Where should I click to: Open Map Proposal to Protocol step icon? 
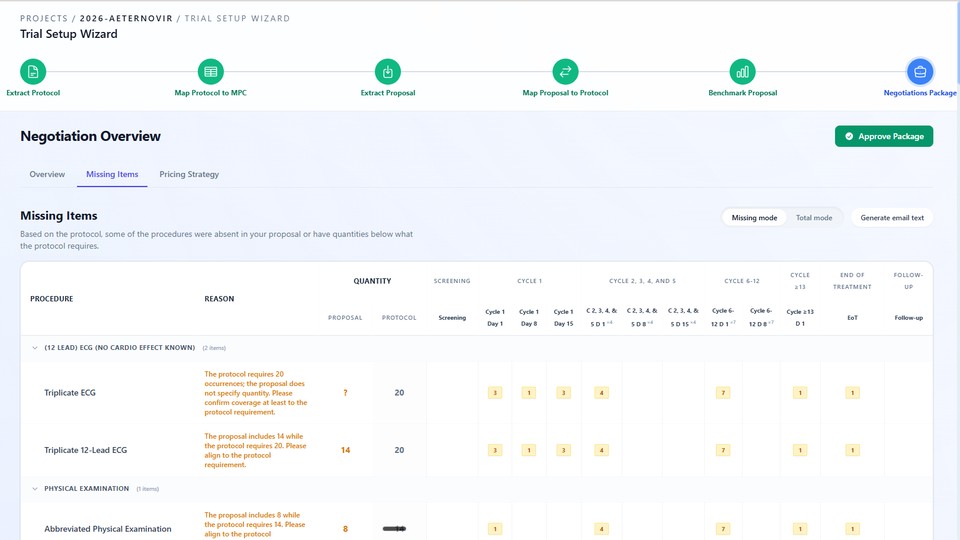click(x=565, y=72)
